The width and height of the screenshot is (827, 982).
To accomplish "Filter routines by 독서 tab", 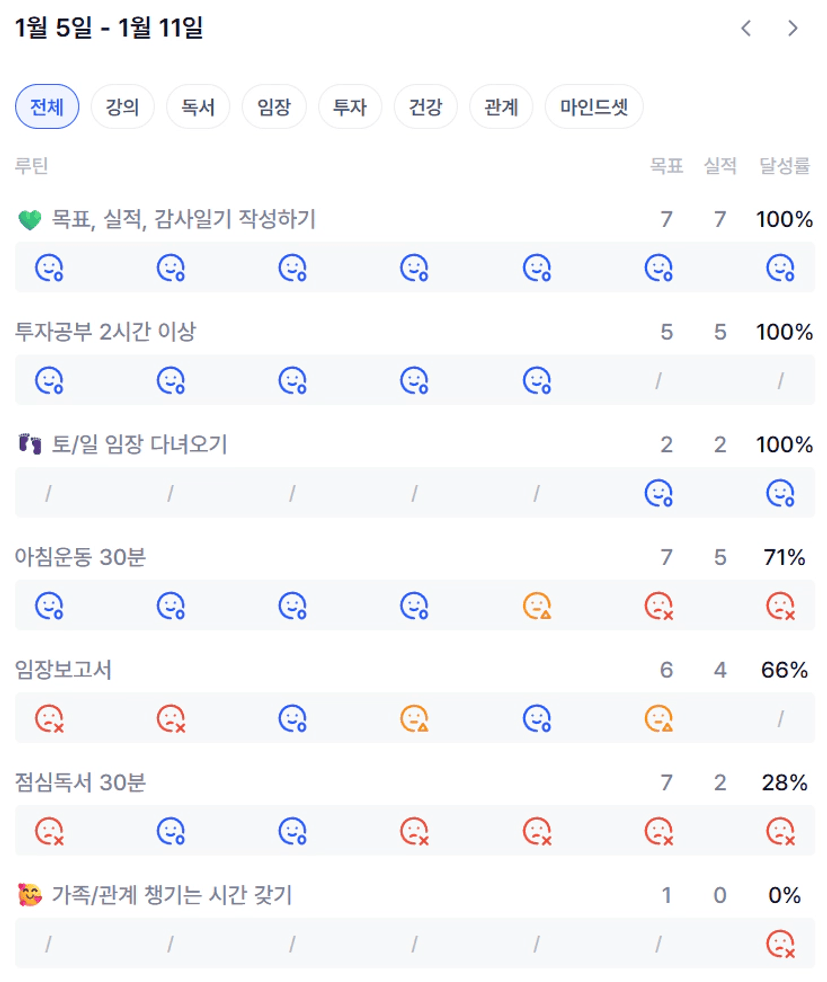I will (x=198, y=107).
